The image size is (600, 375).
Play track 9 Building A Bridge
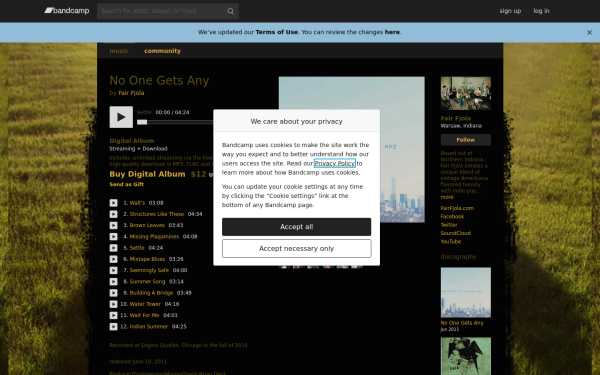click(x=113, y=293)
